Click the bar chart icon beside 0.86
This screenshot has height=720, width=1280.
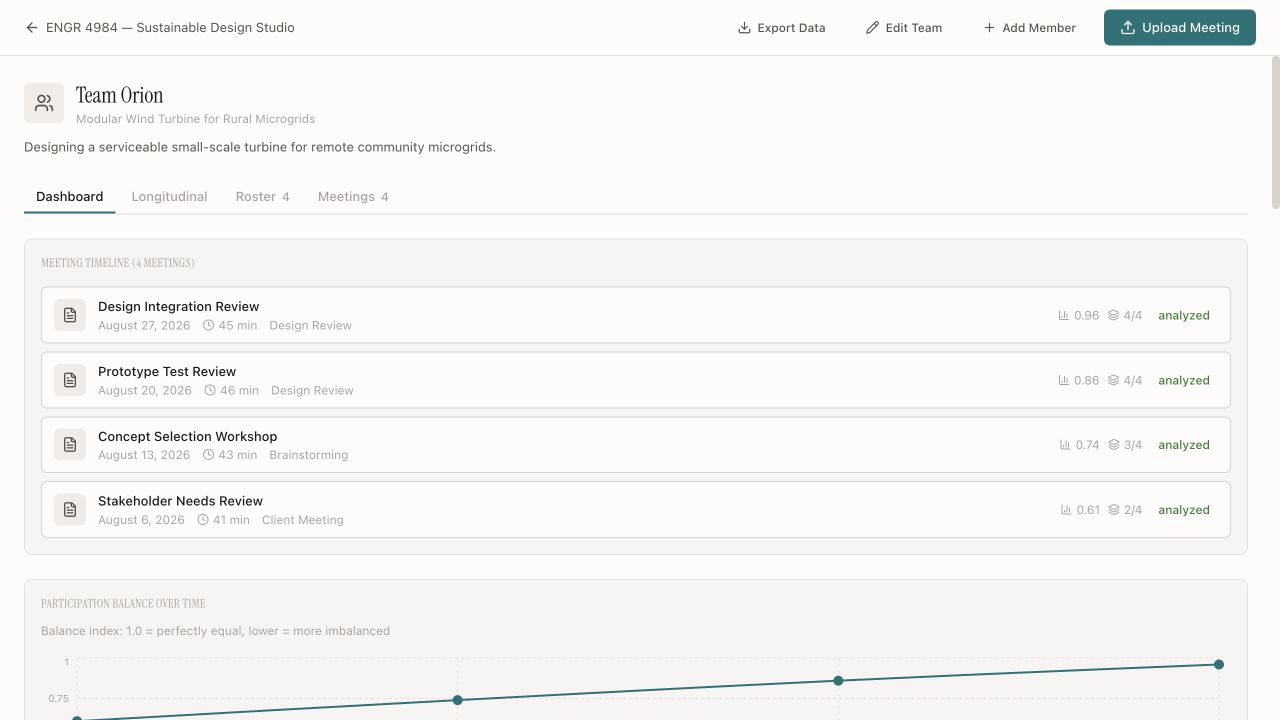[x=1064, y=380]
